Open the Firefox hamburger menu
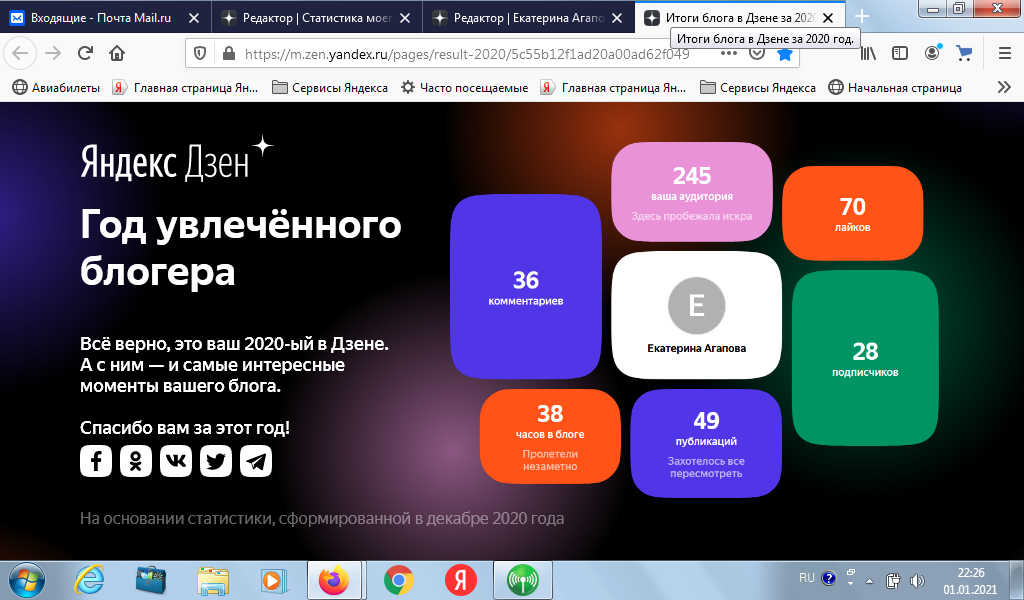The width and height of the screenshot is (1024, 600). click(x=1005, y=53)
